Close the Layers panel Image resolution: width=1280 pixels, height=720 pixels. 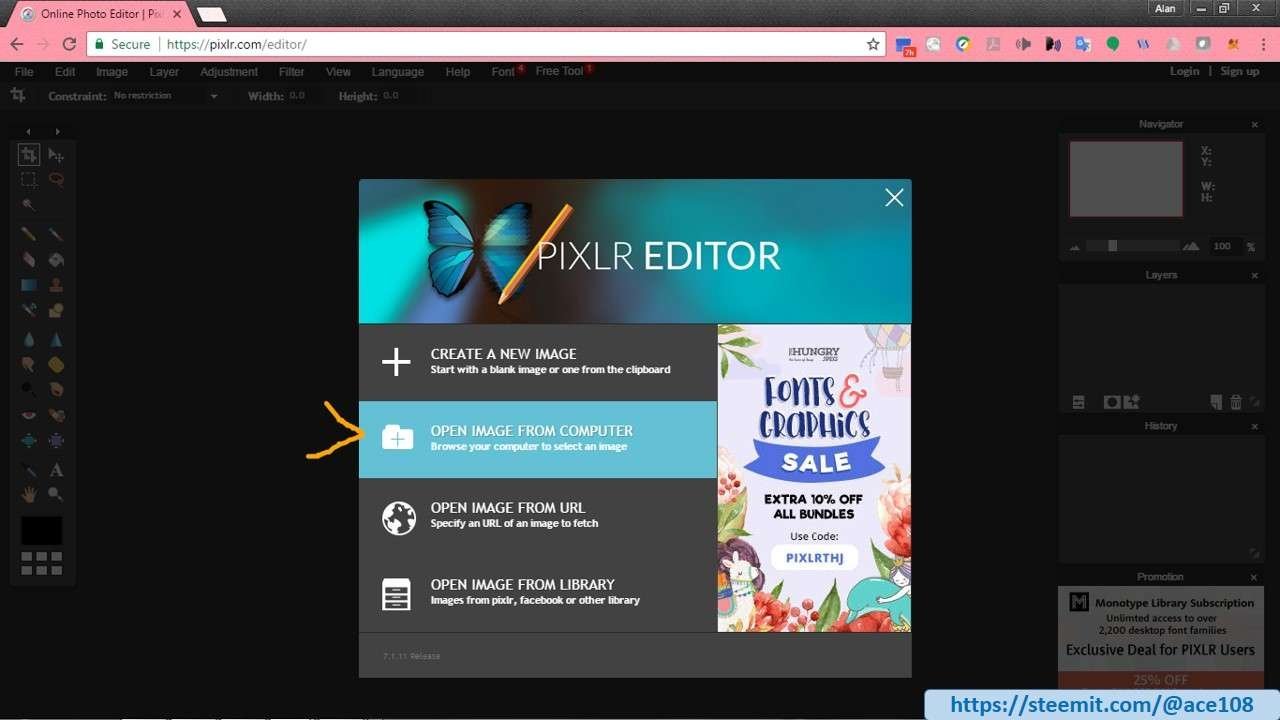(x=1255, y=275)
